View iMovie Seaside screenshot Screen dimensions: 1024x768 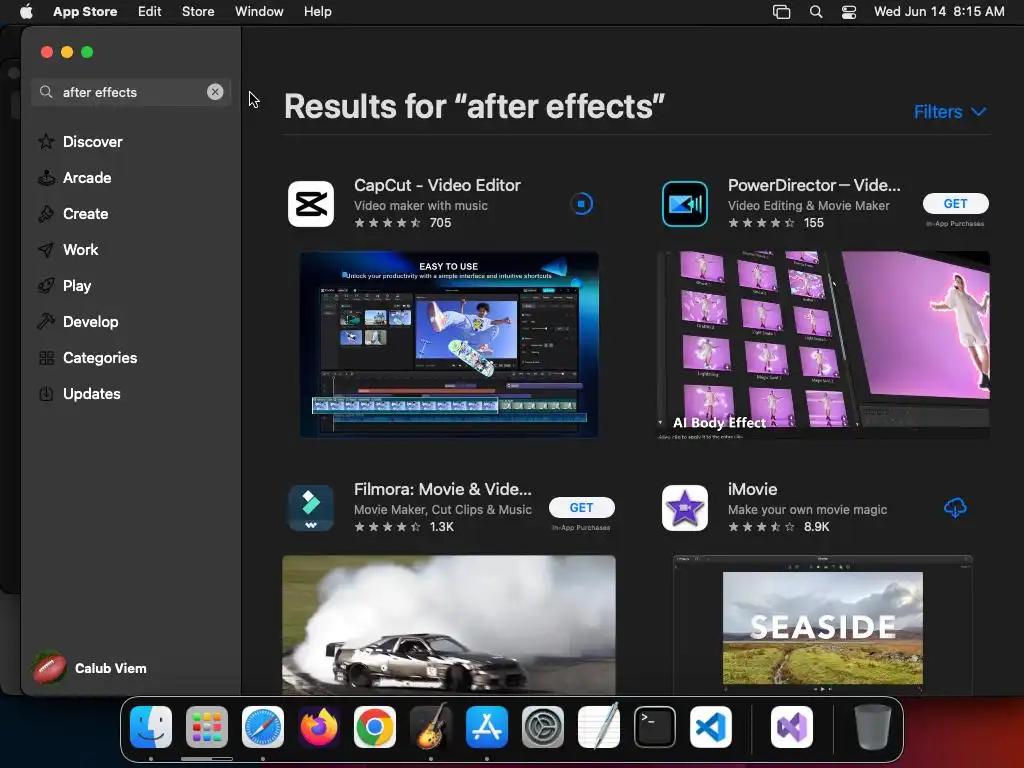823,625
